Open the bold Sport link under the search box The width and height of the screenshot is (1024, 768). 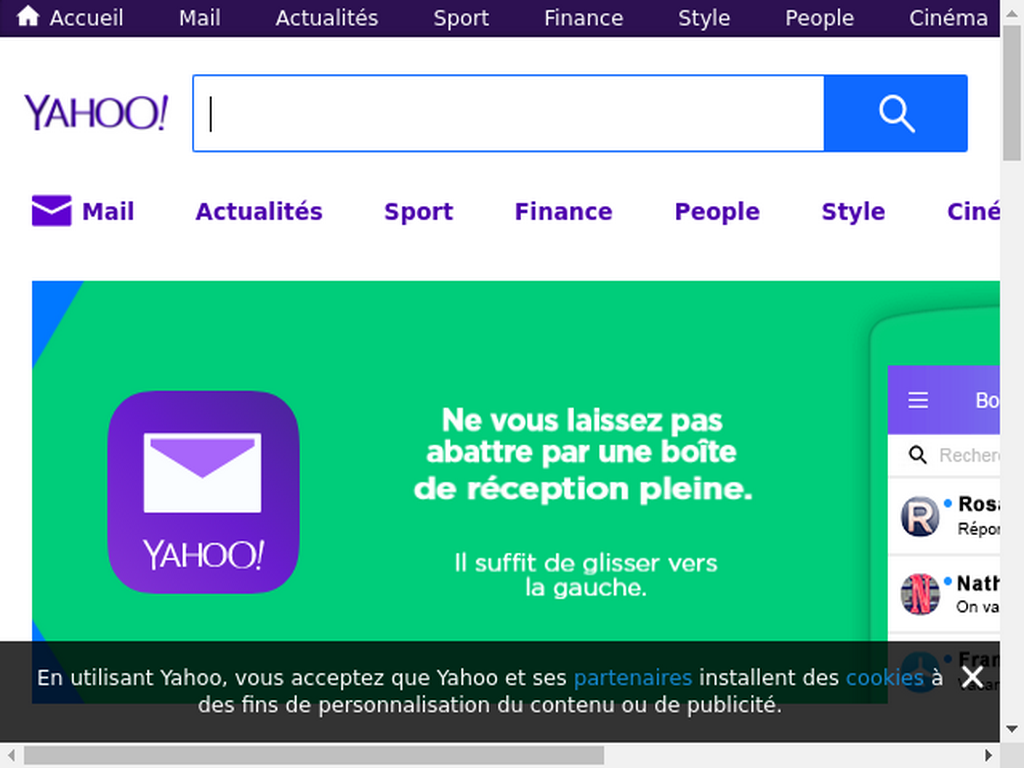pyautogui.click(x=419, y=212)
